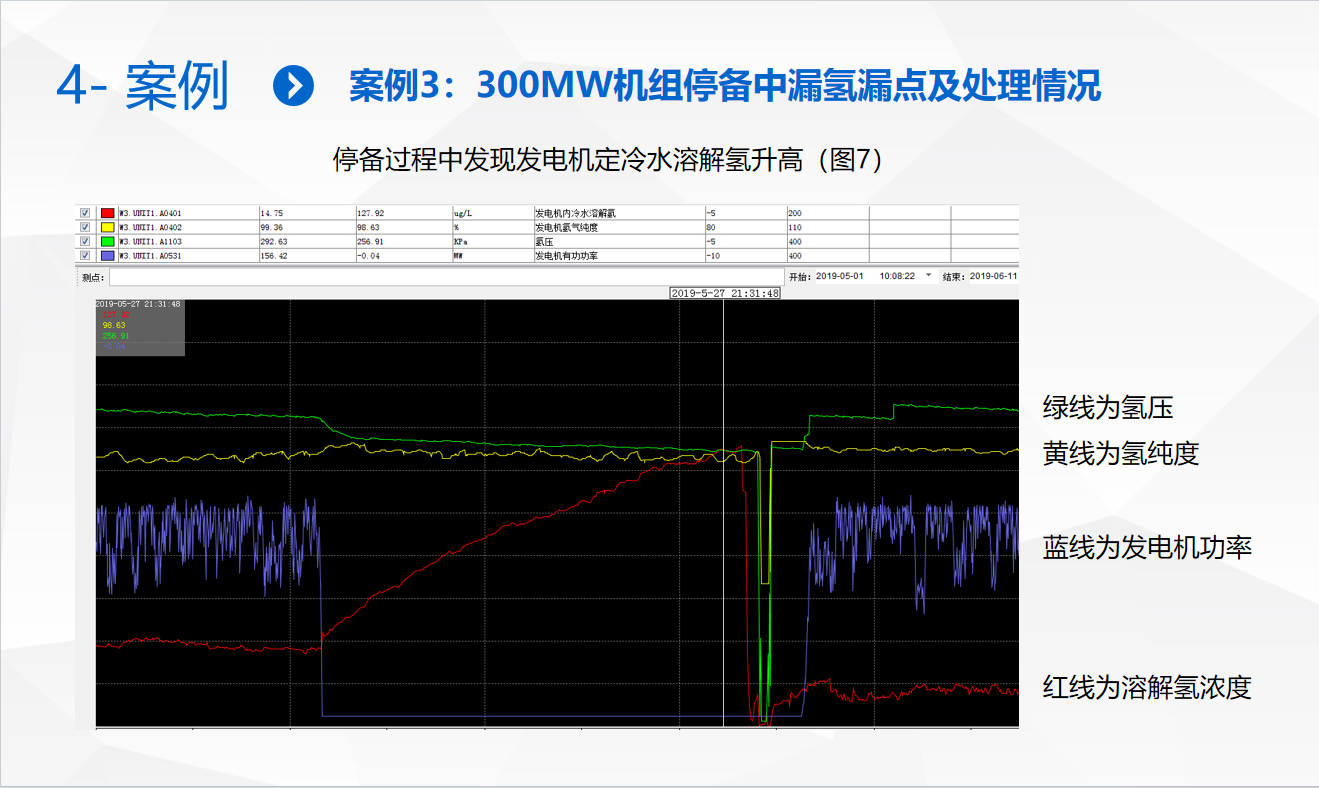Pick the blue swatch for generator power
The width and height of the screenshot is (1319, 788).
(x=107, y=255)
